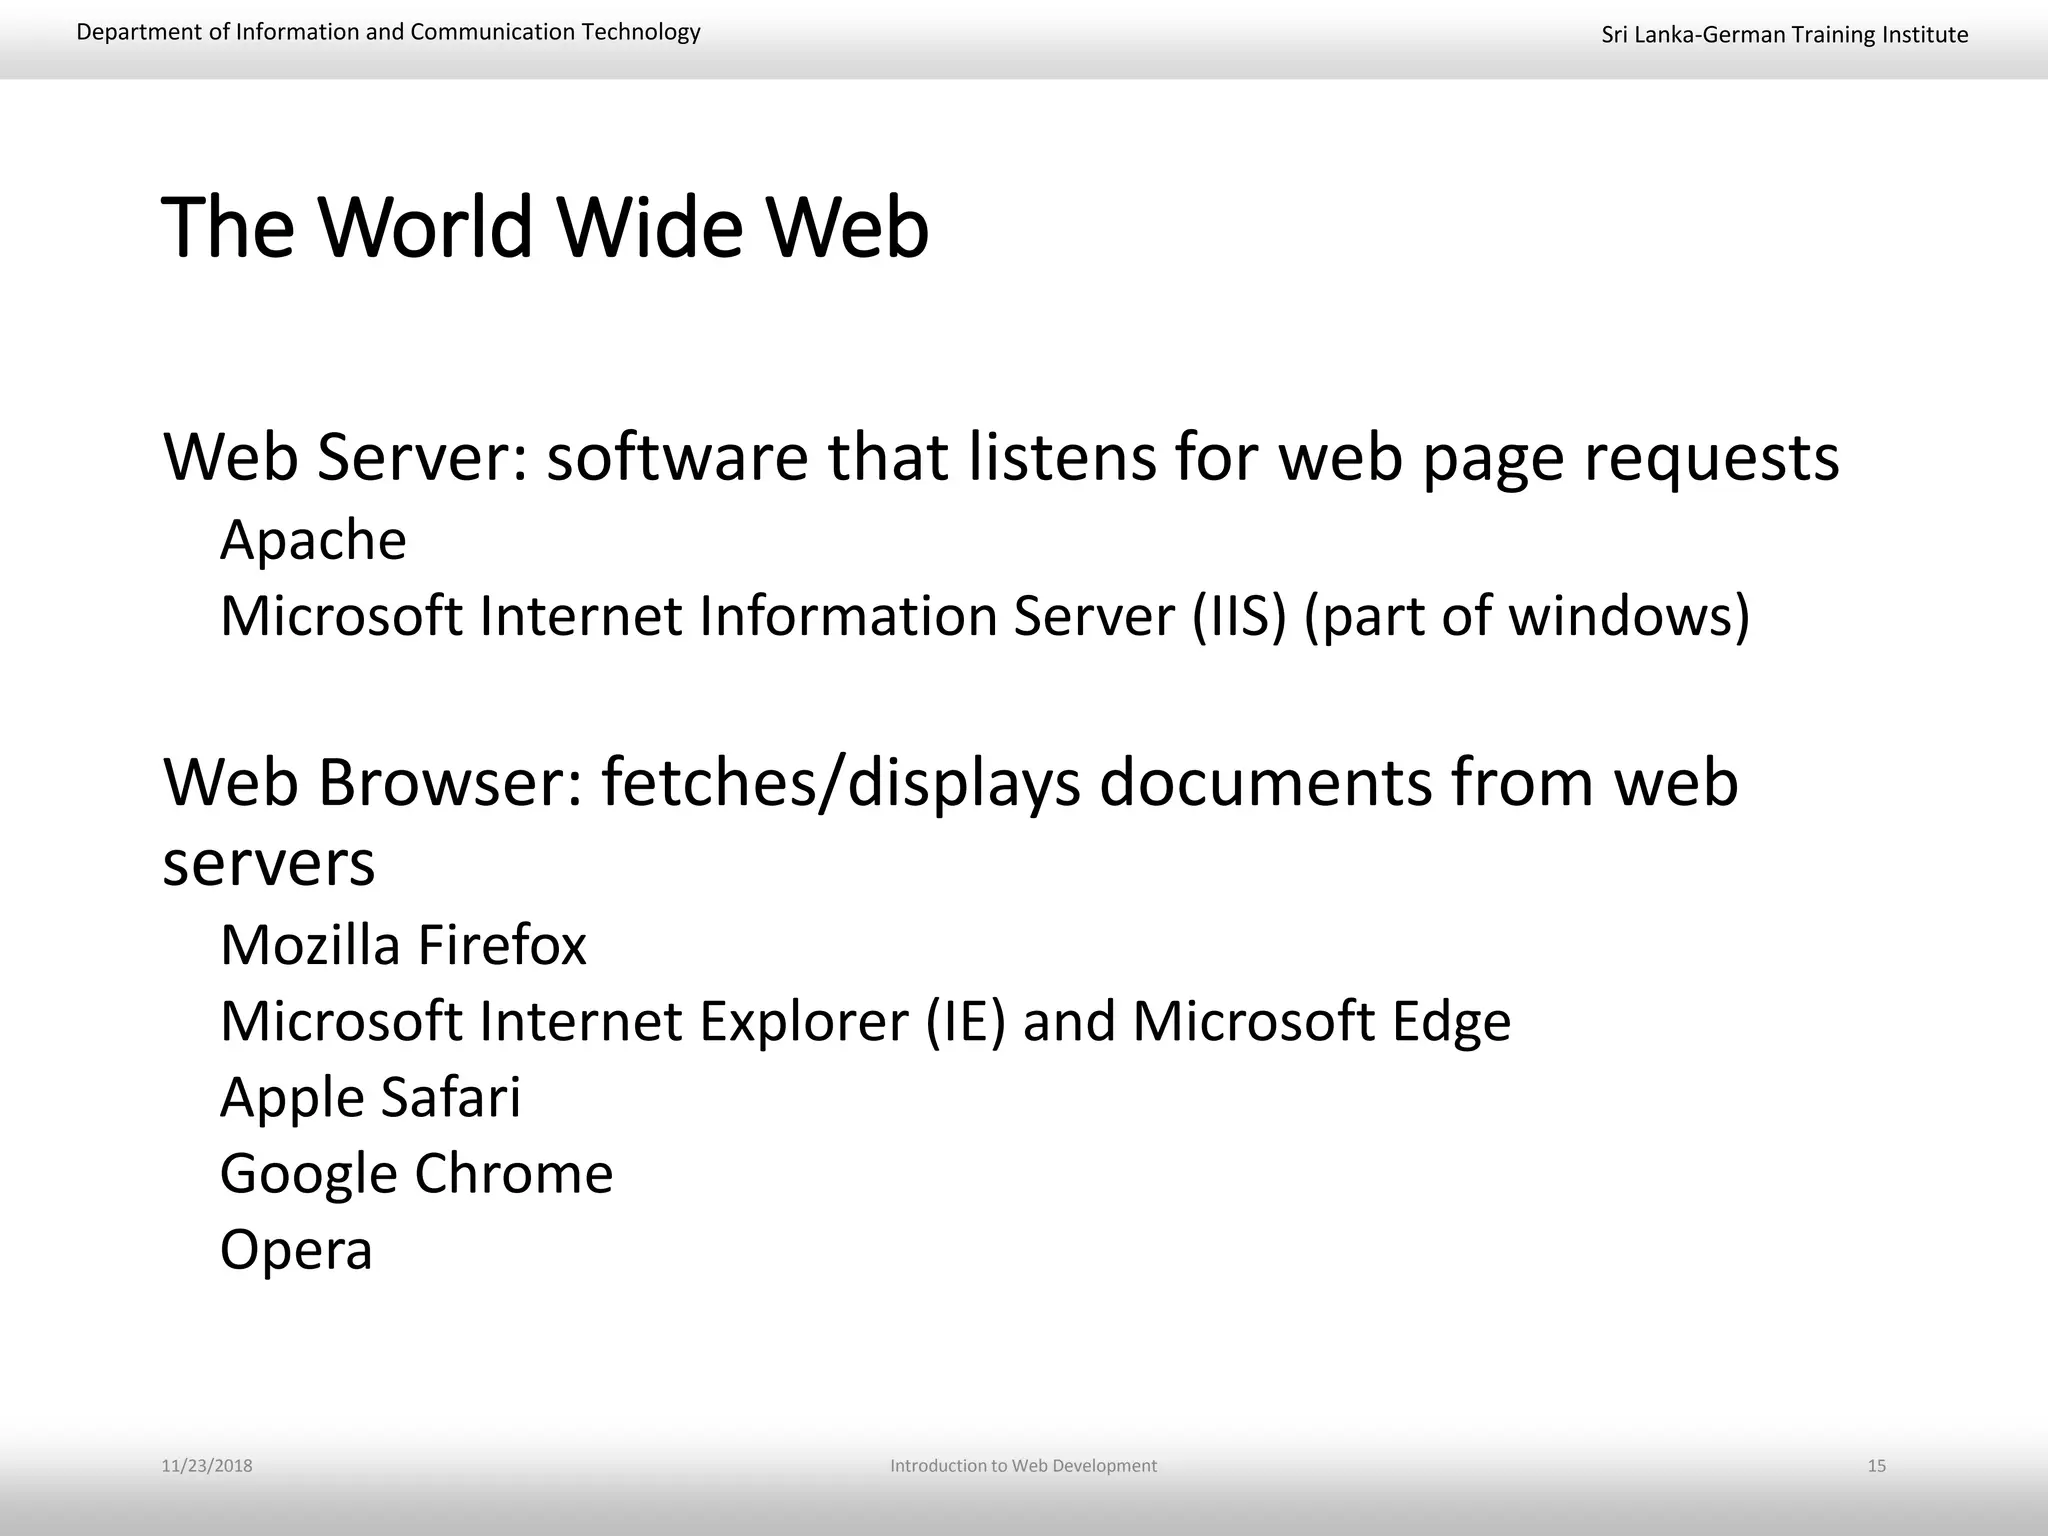Select the 'Opera' list item
The width and height of the screenshot is (2048, 1536).
[296, 1251]
